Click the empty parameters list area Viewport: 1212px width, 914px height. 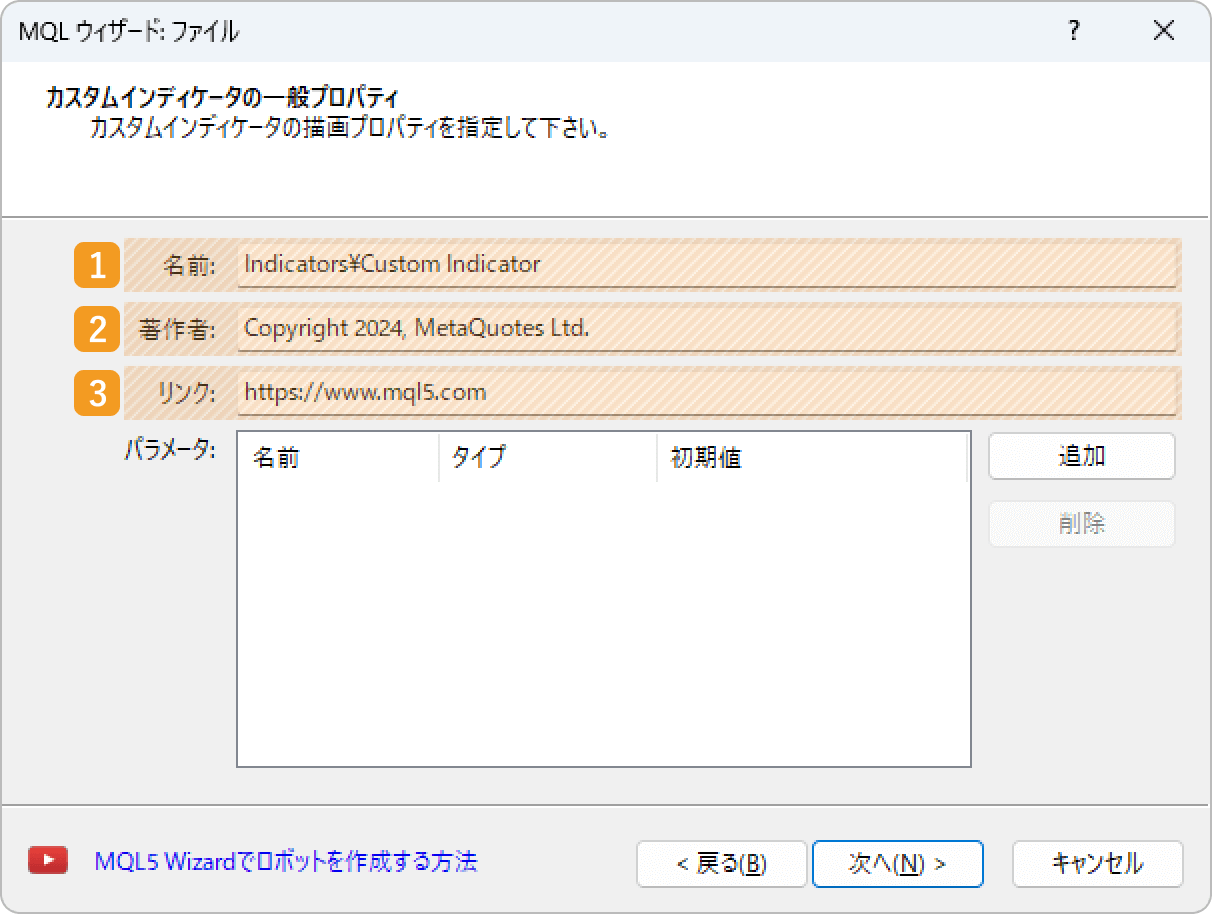[604, 623]
